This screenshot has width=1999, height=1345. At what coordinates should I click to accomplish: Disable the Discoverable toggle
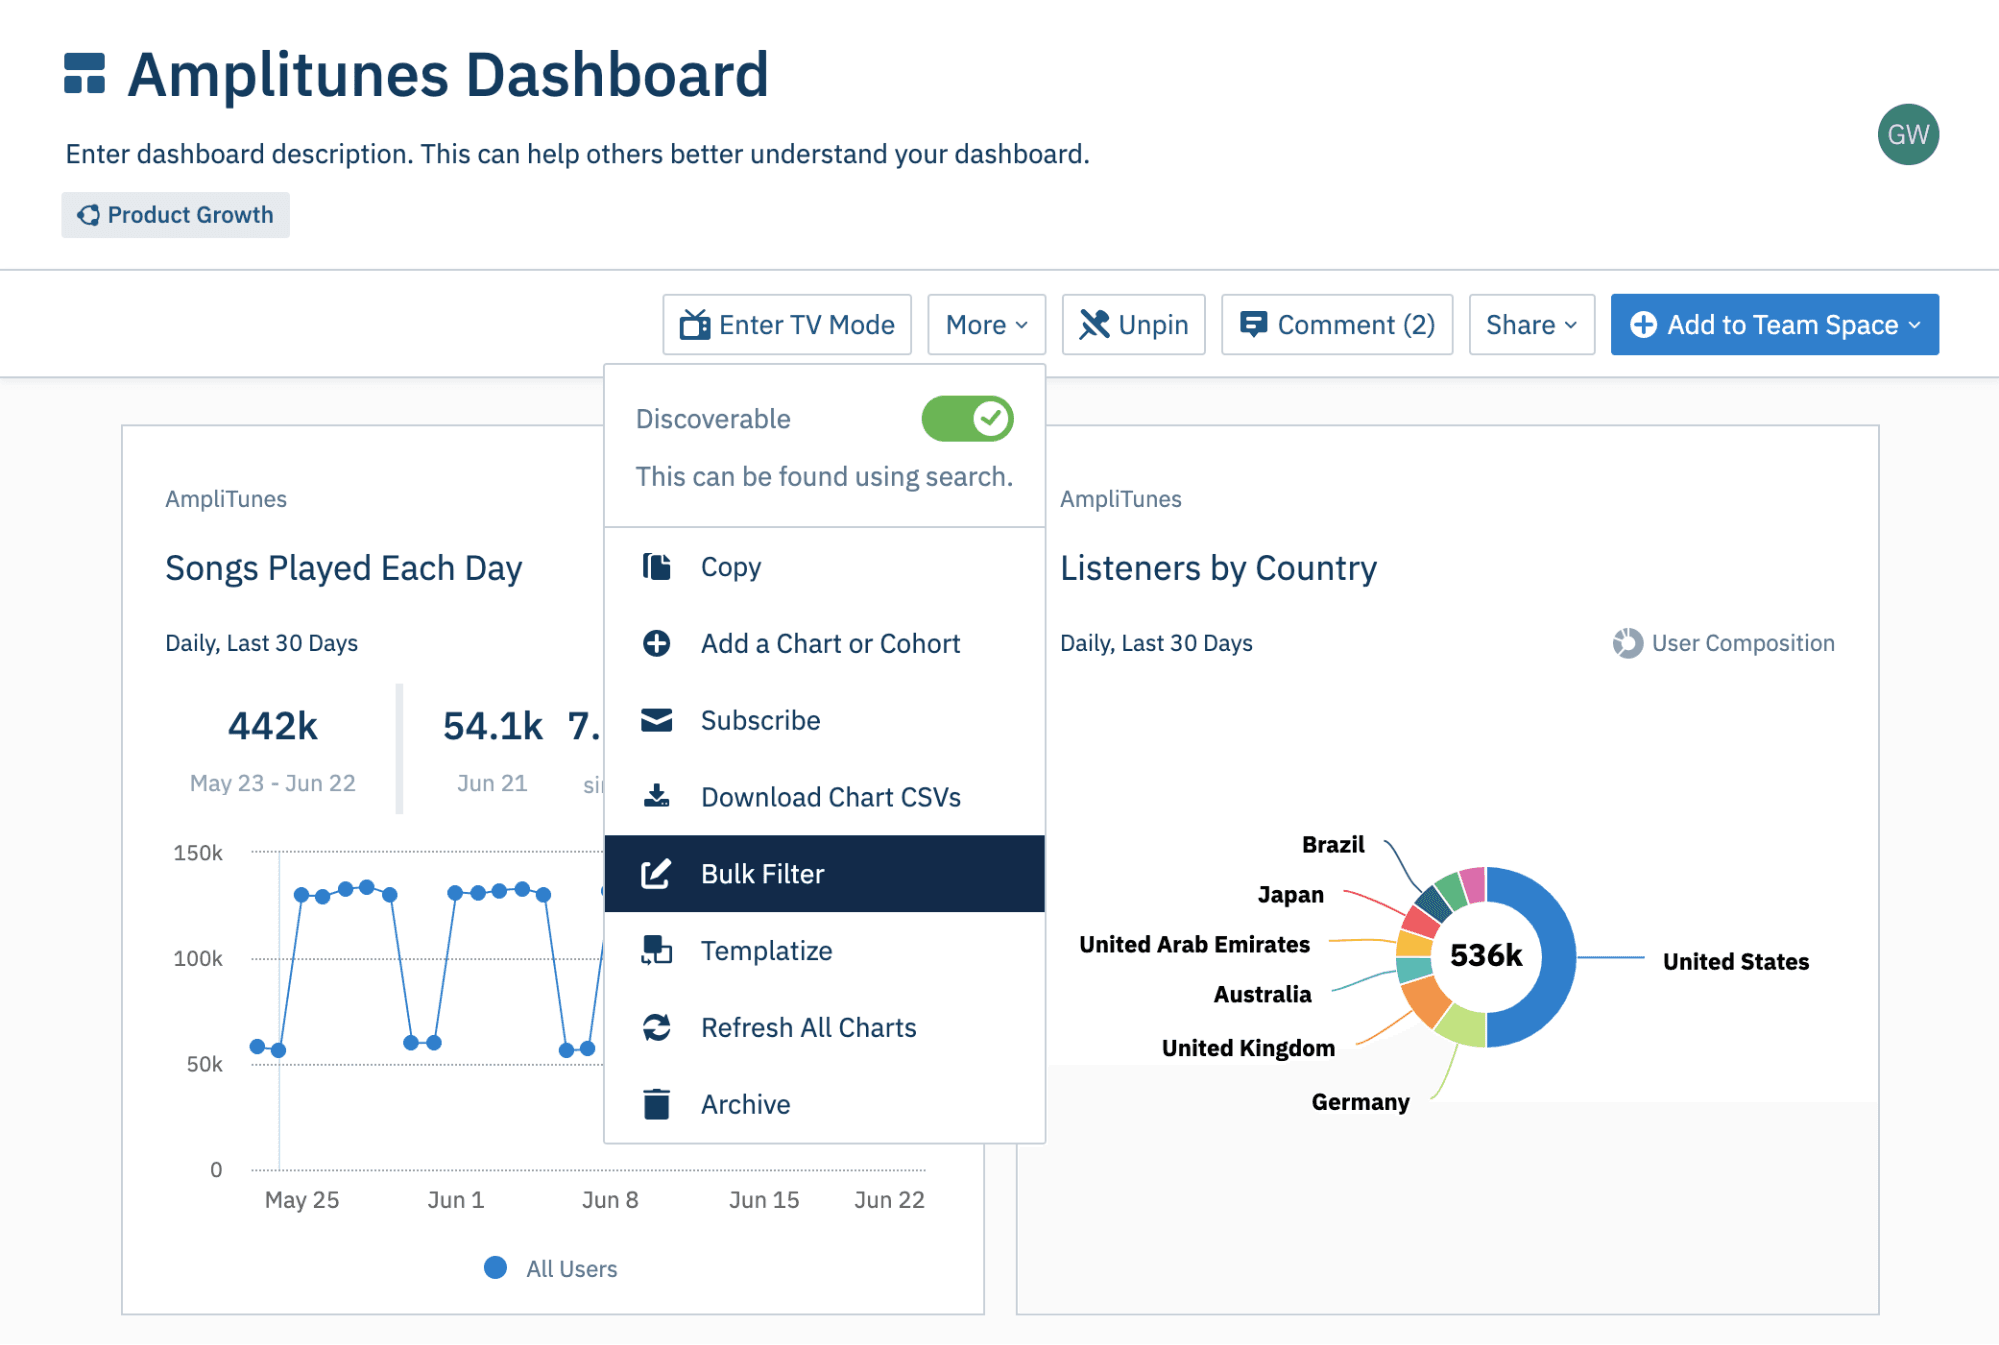point(965,419)
